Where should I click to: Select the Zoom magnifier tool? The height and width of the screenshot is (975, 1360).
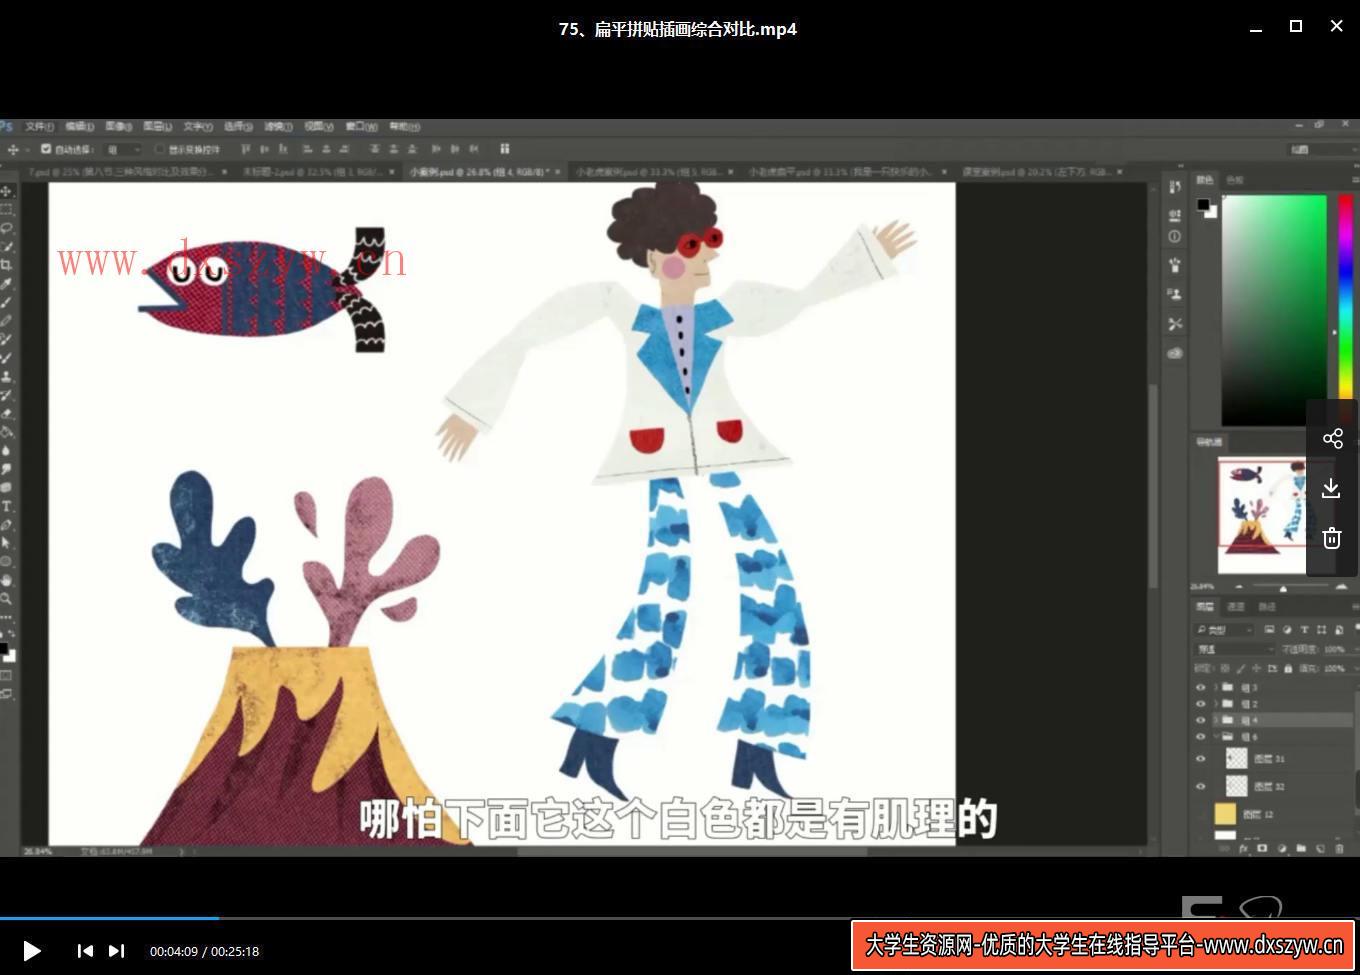pos(7,599)
